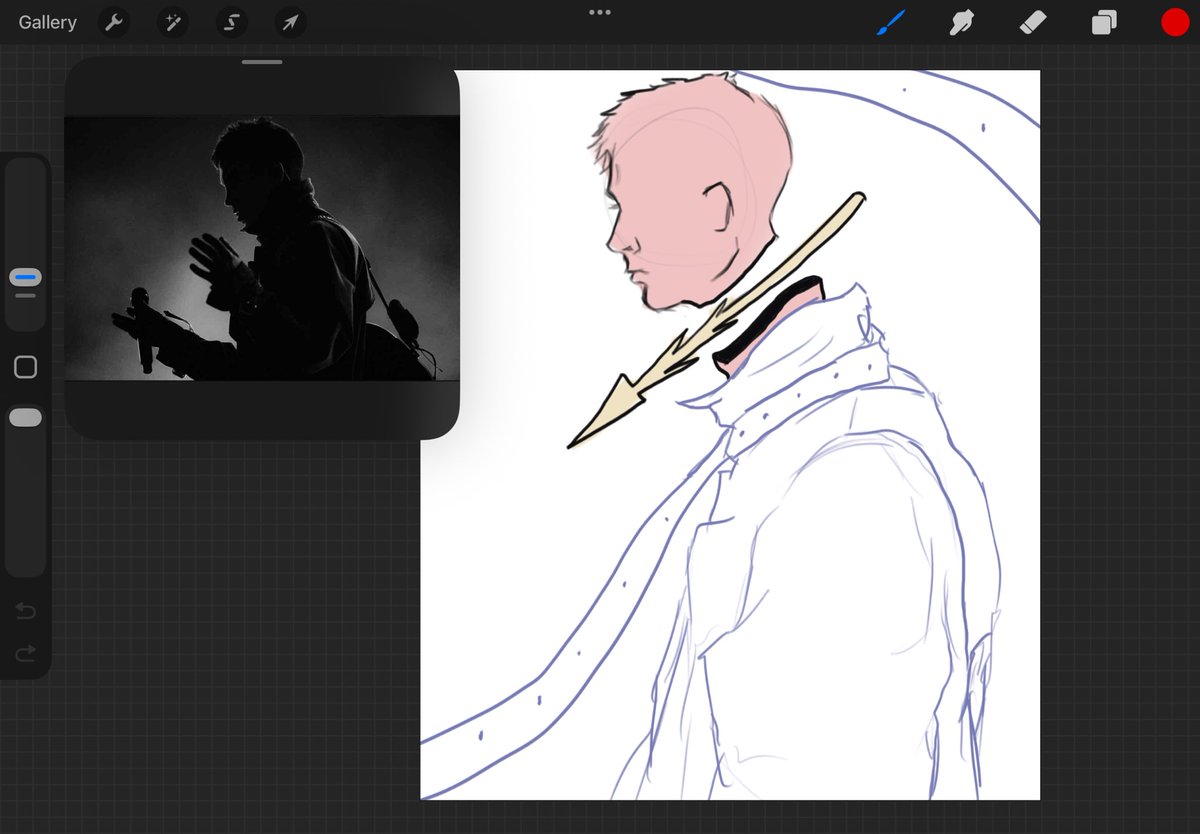Select the Adjustments magic wand
This screenshot has width=1200, height=834.
(172, 22)
